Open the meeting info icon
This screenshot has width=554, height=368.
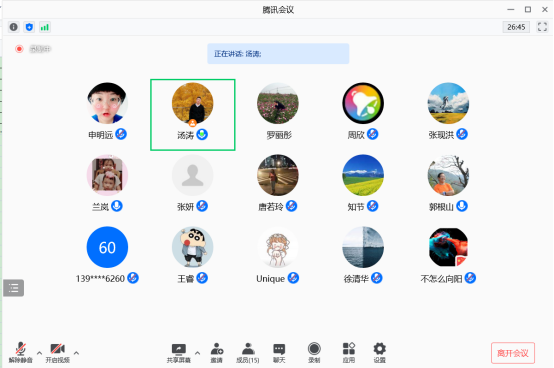point(13,27)
